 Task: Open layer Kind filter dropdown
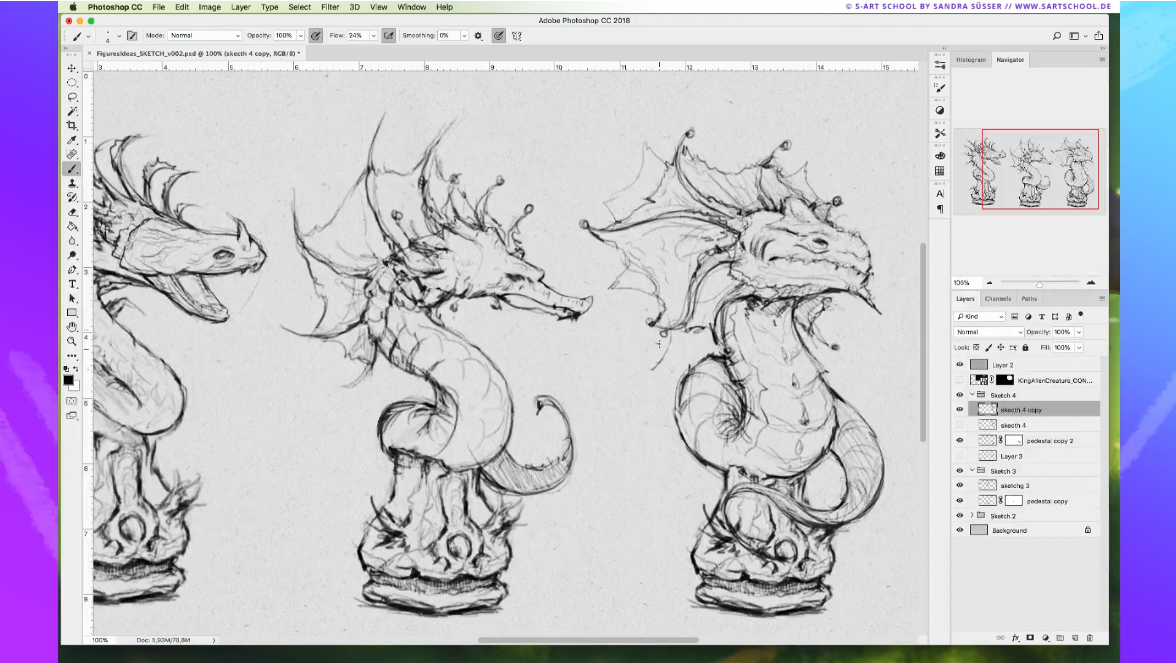tap(980, 316)
